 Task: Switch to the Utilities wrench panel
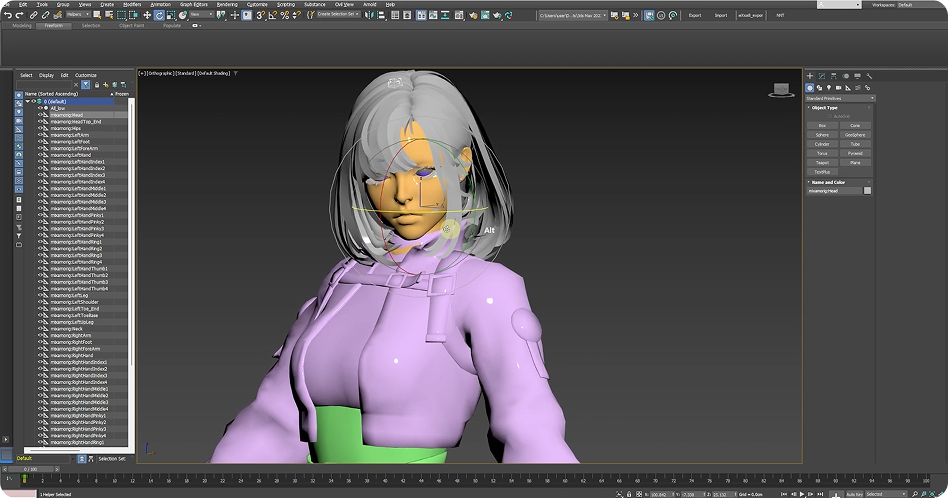click(x=868, y=76)
